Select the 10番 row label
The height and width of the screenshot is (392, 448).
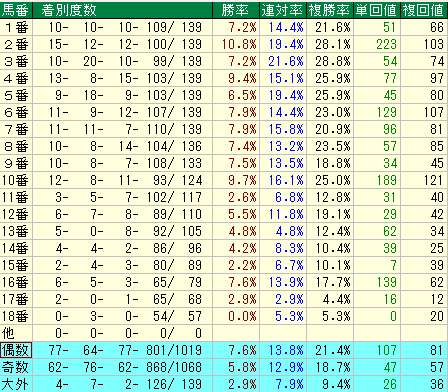(x=15, y=180)
